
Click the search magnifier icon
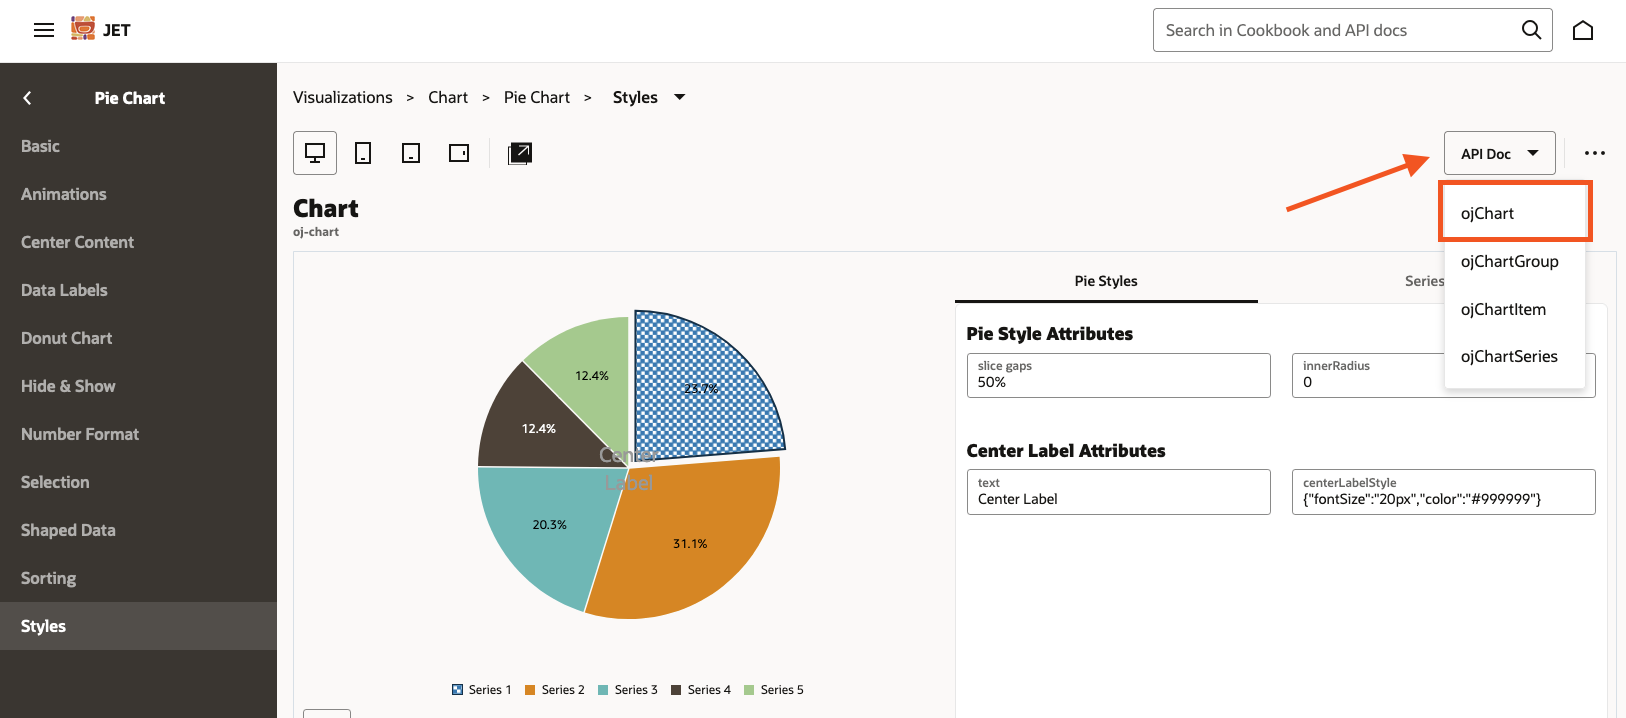click(1531, 30)
